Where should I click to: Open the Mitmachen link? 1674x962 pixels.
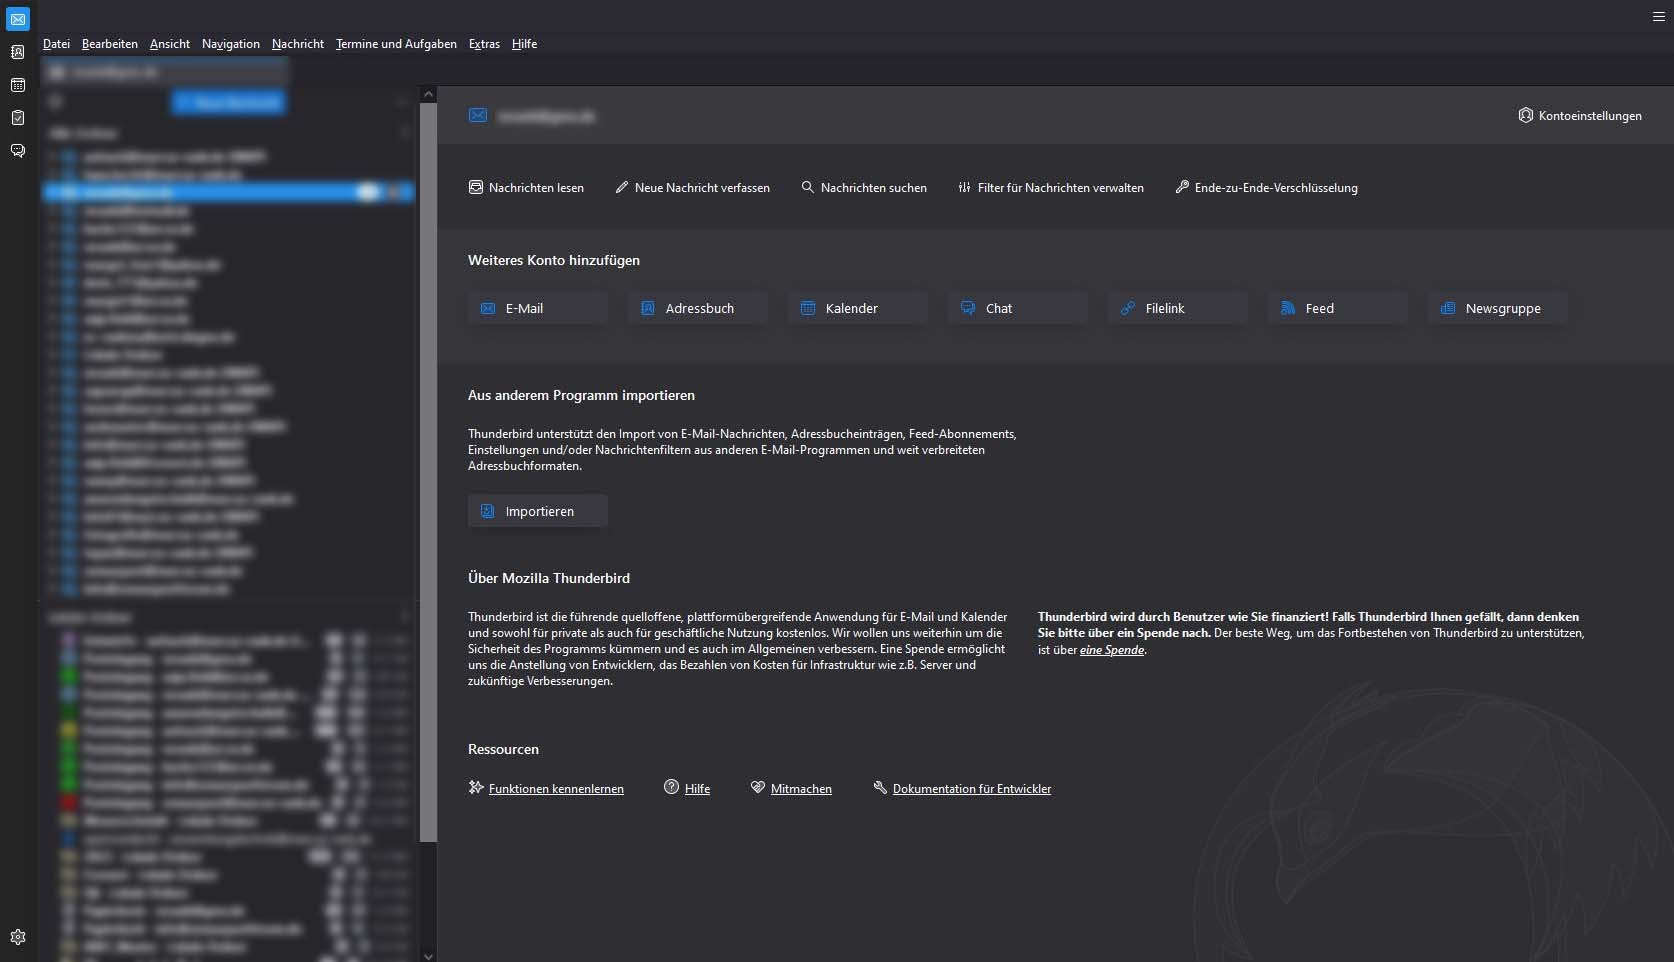[x=801, y=789]
